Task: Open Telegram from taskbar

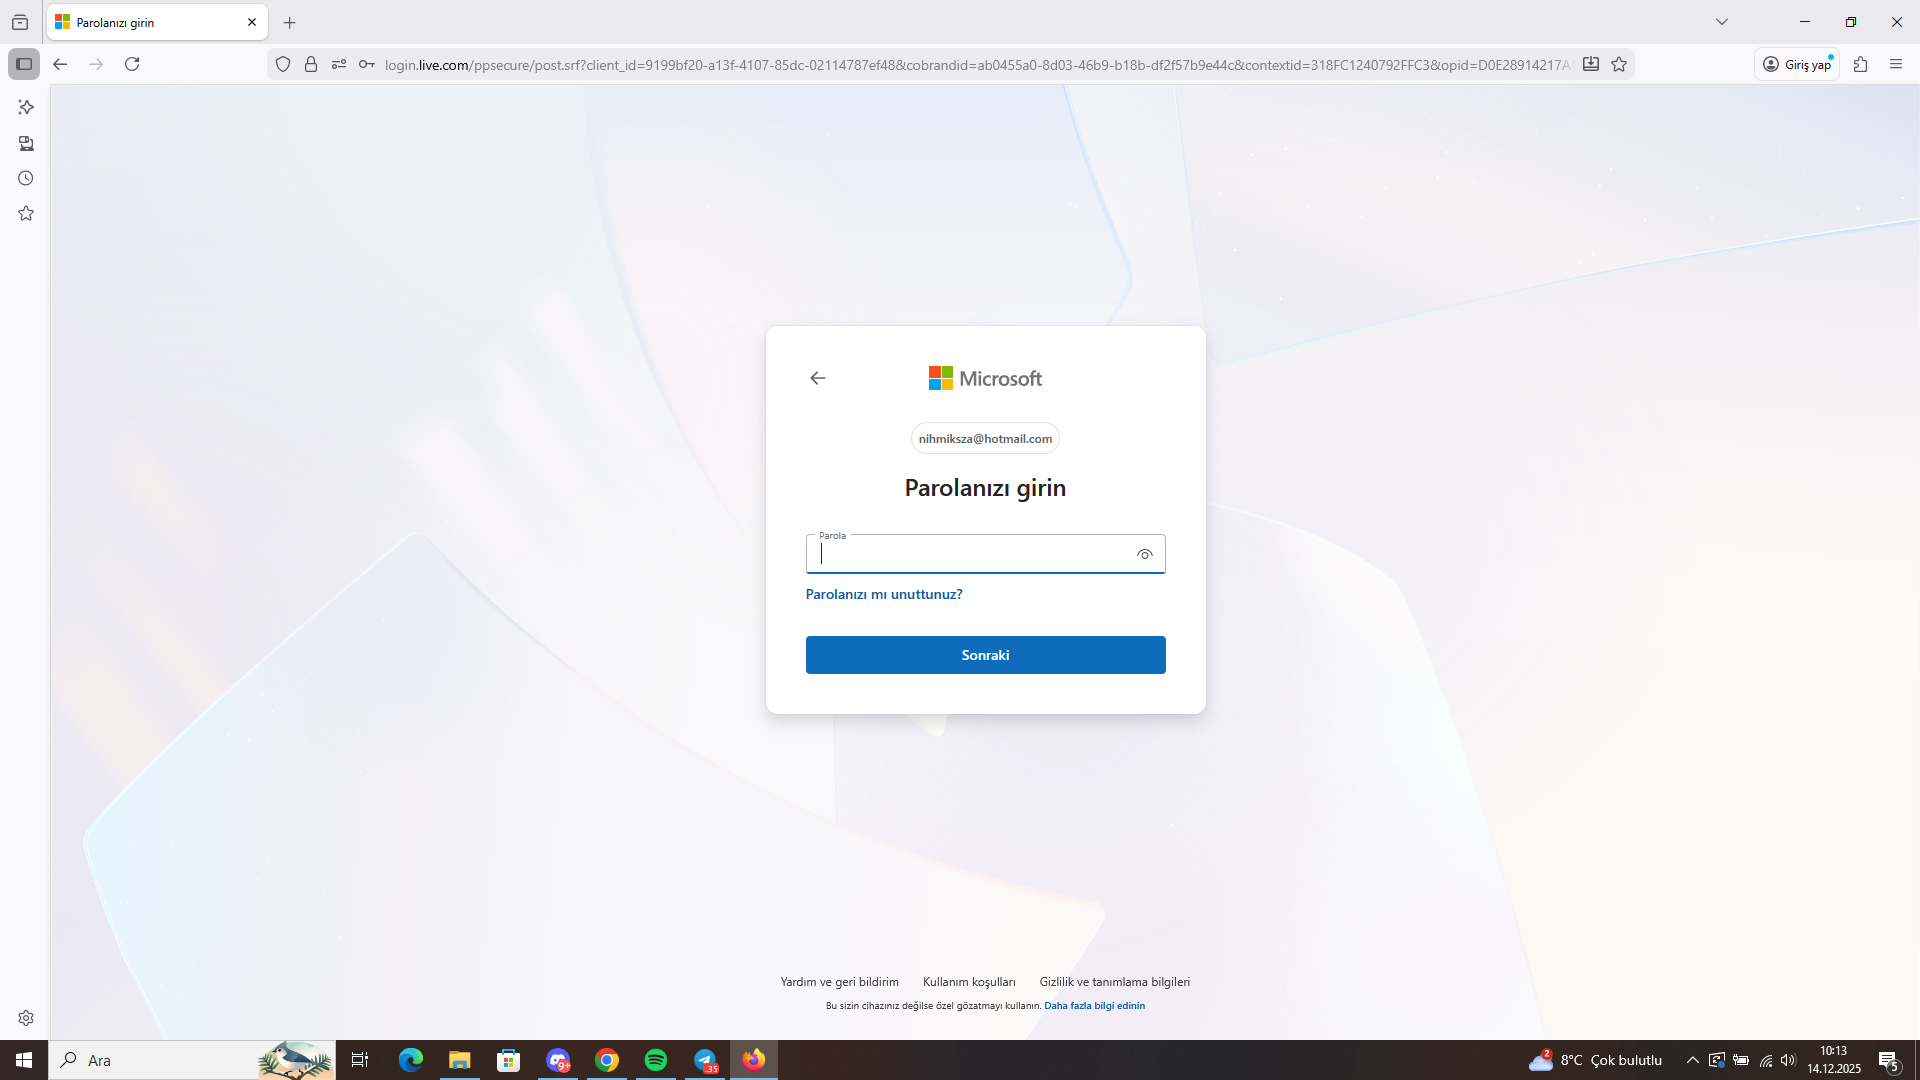Action: (705, 1060)
